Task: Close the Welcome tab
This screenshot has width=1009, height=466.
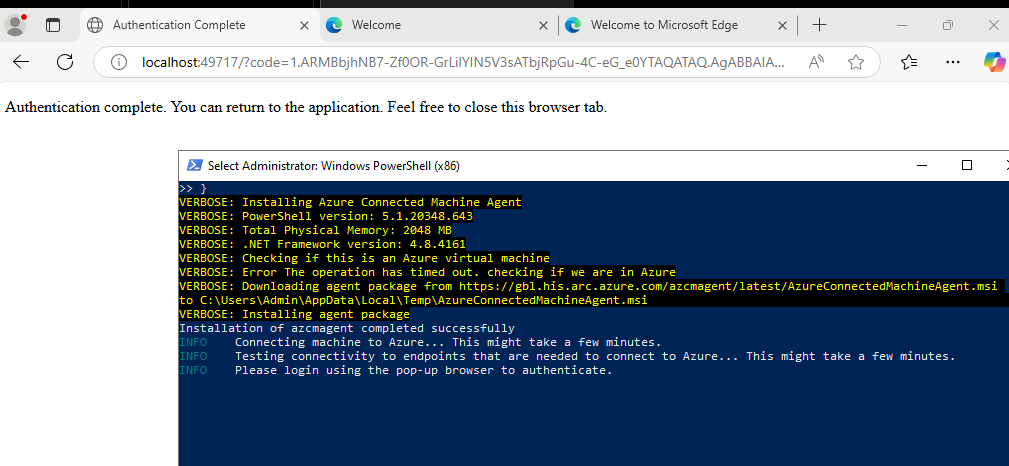Action: (x=544, y=25)
